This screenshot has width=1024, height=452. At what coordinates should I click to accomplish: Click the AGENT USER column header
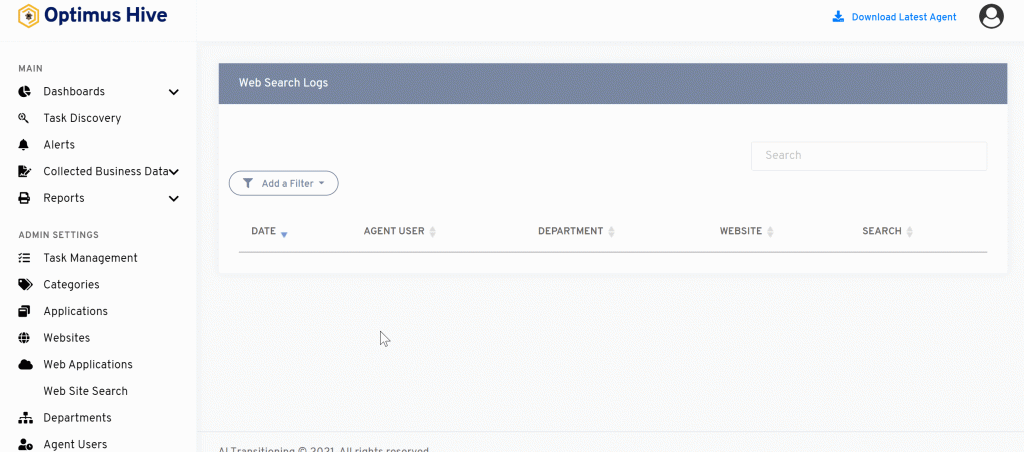(394, 231)
